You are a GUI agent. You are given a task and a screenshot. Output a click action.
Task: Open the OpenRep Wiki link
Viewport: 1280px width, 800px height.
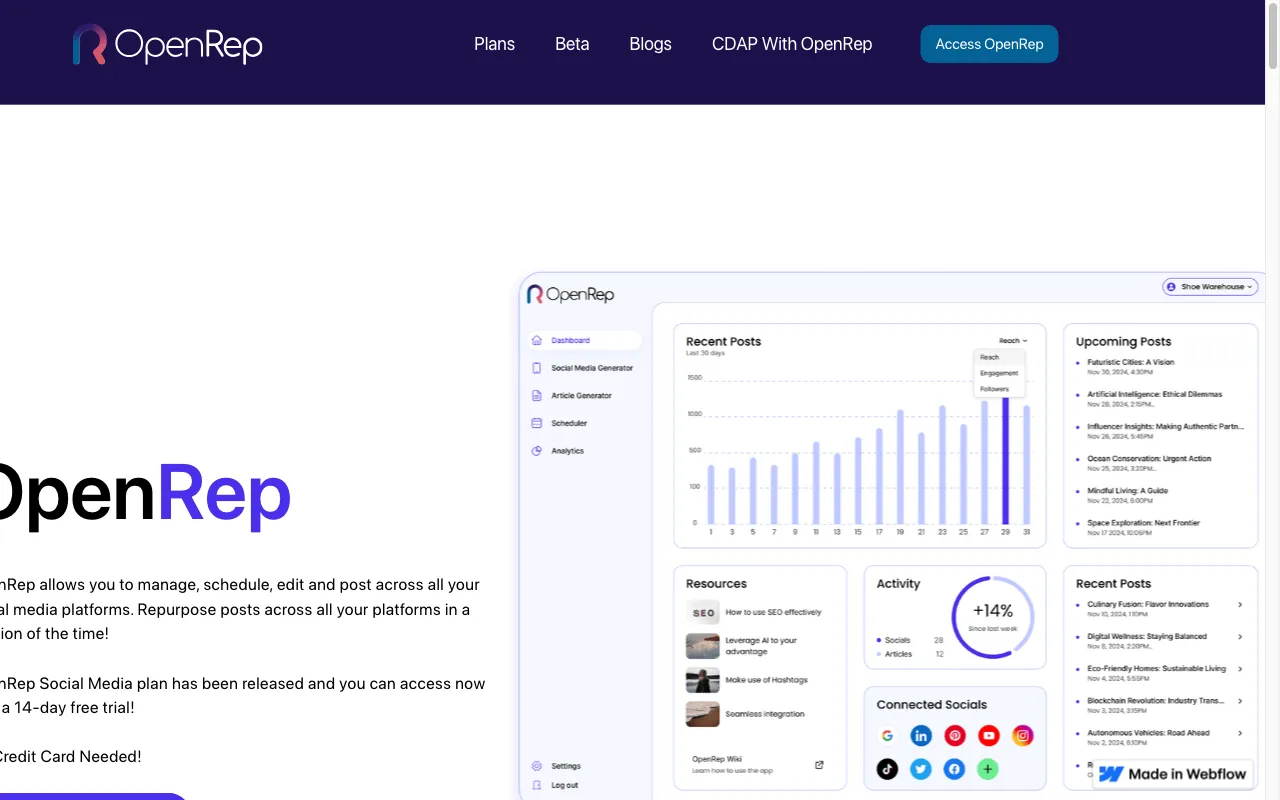click(x=717, y=759)
